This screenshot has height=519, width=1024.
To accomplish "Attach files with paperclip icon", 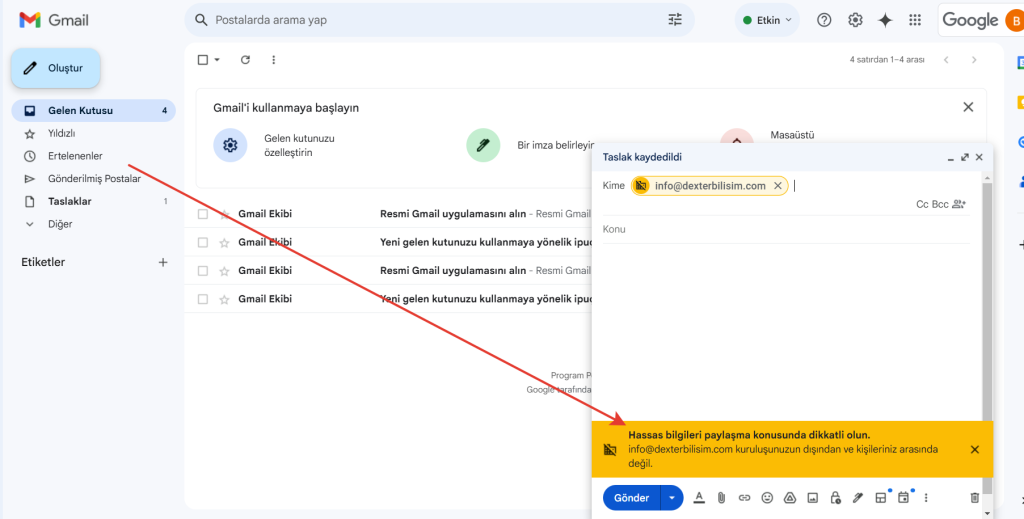I will tap(721, 498).
